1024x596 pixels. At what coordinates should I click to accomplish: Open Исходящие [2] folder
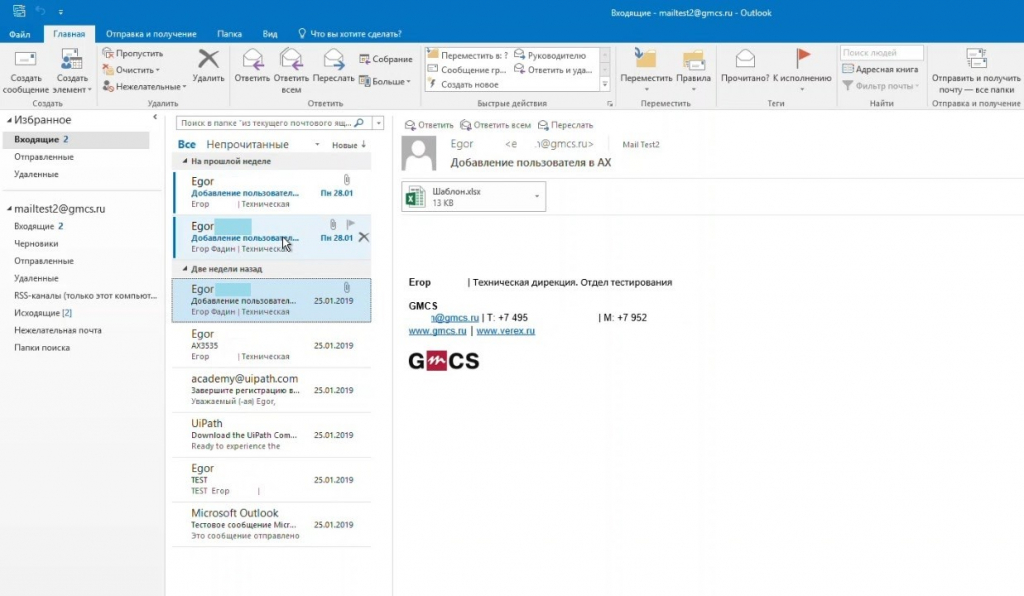pyautogui.click(x=43, y=313)
